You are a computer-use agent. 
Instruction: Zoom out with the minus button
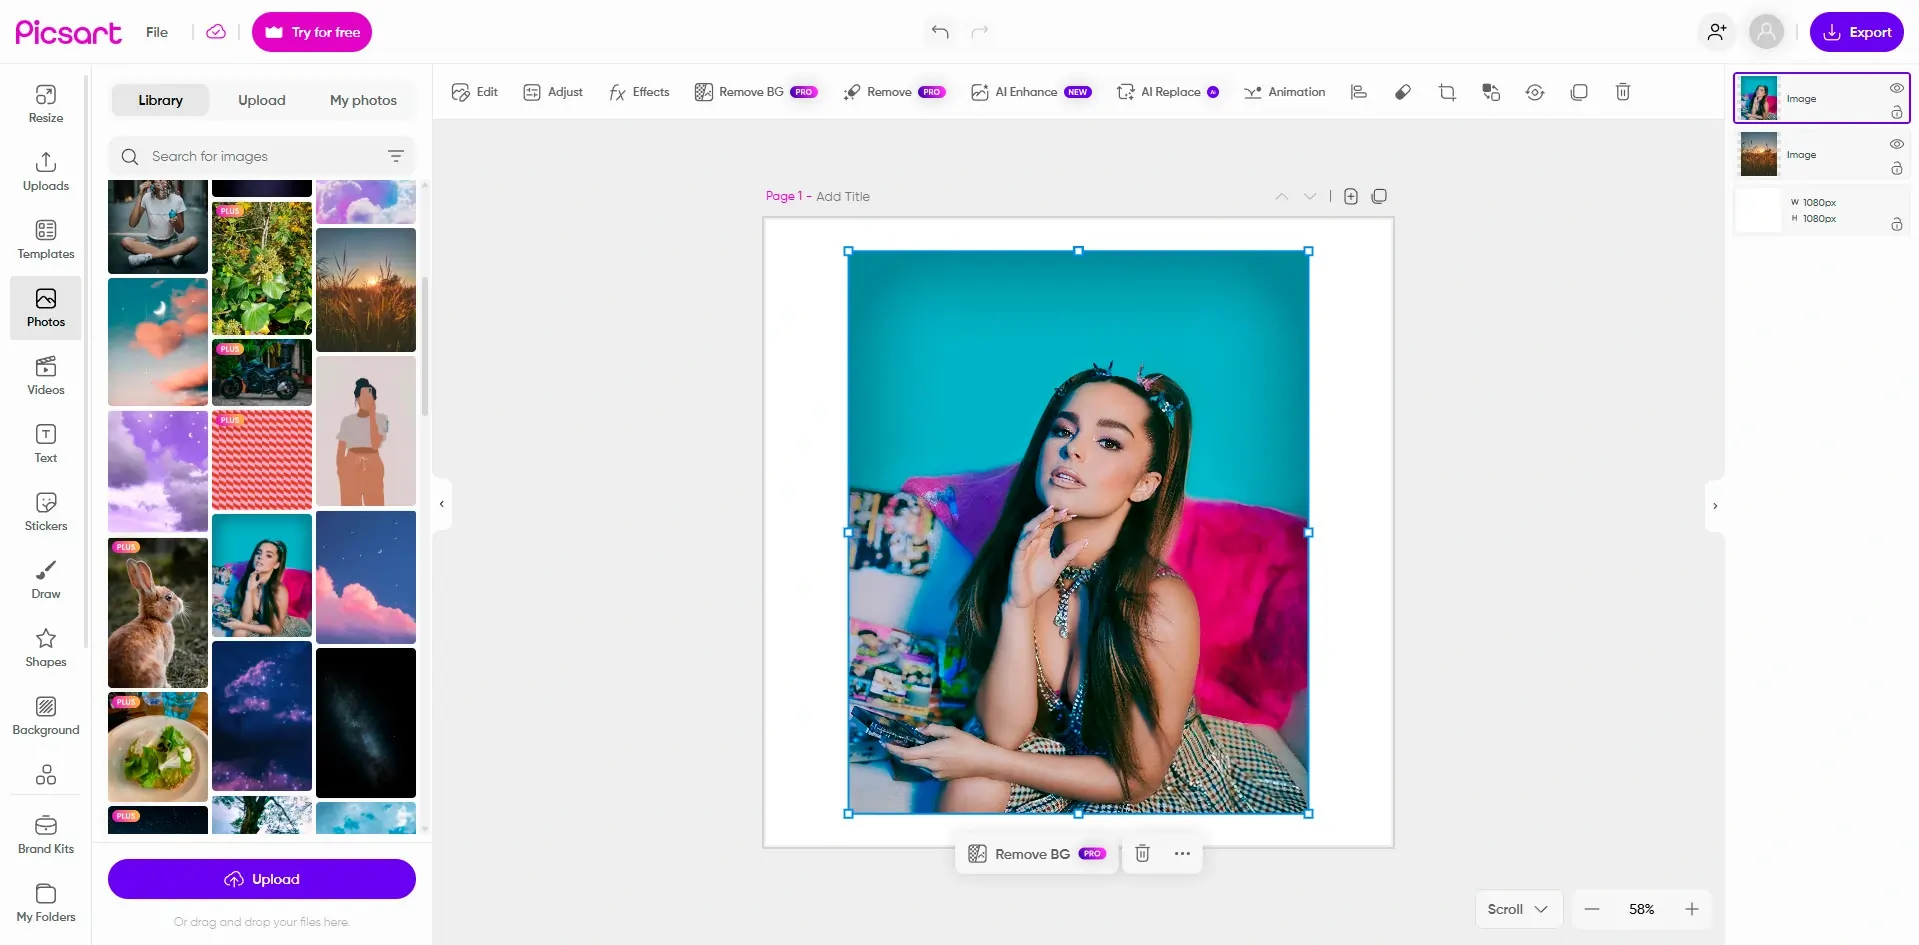point(1592,909)
